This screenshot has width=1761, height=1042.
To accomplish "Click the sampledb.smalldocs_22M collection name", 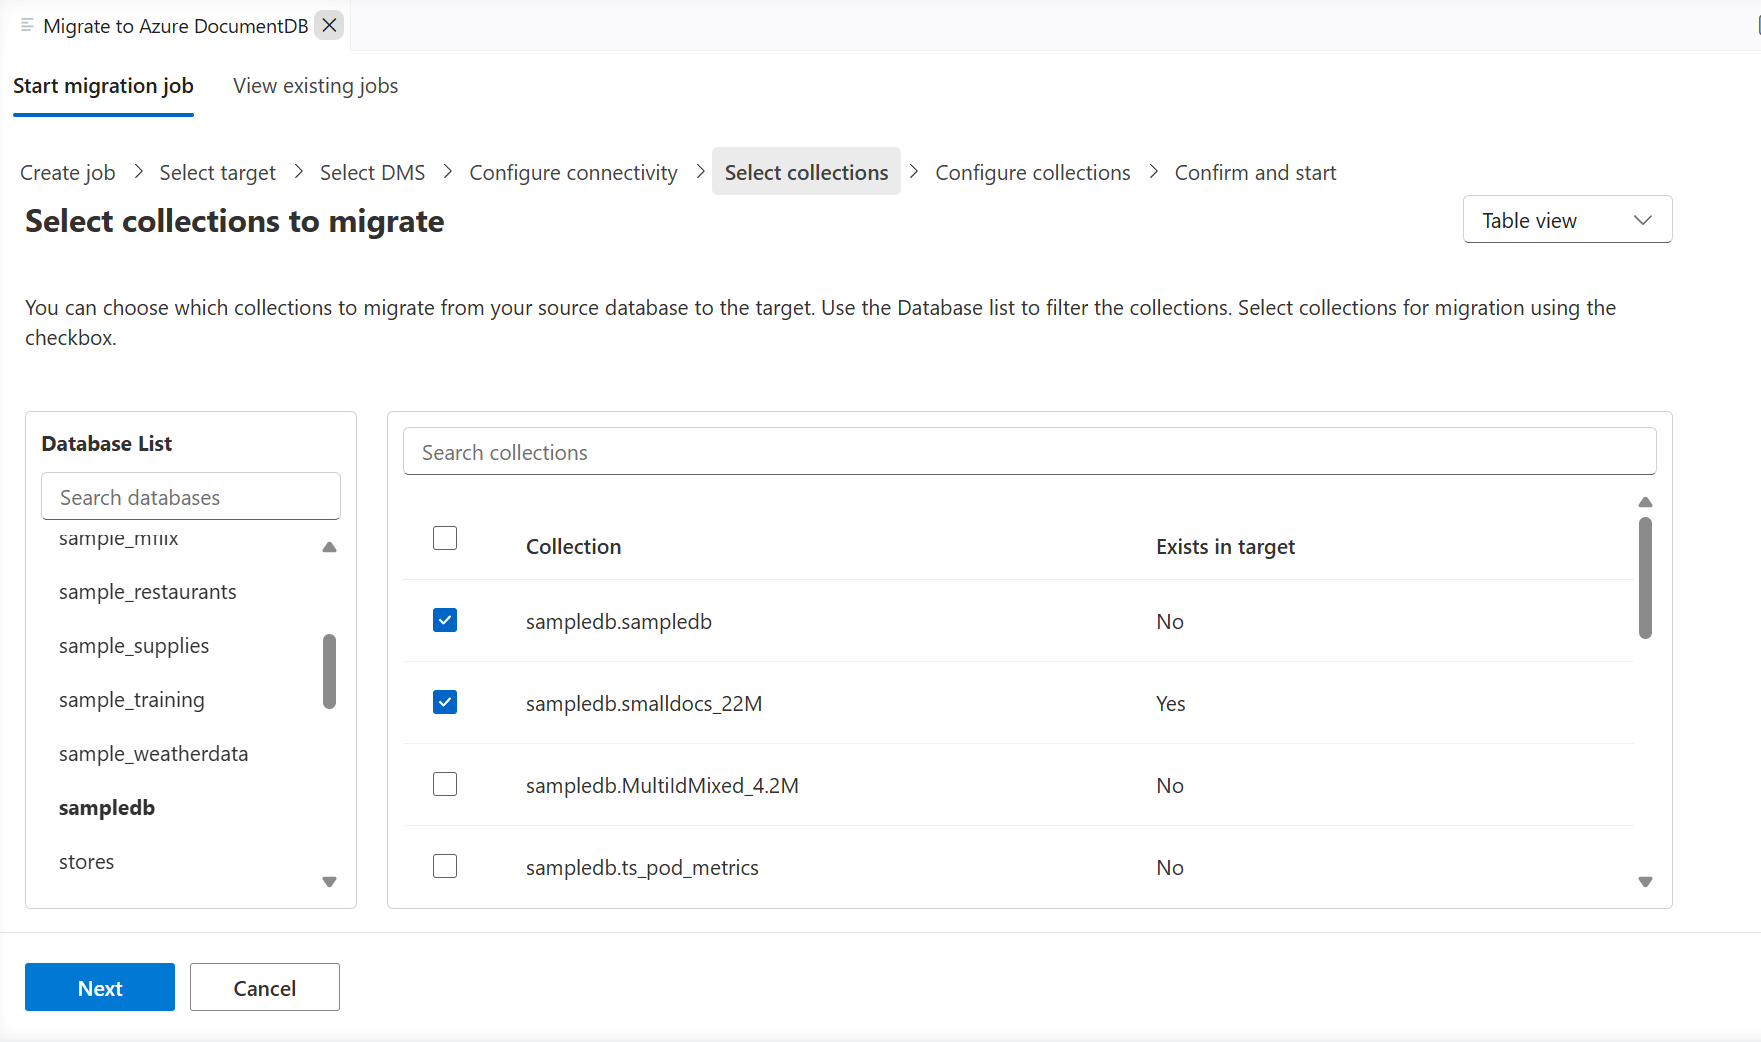I will pos(644,704).
